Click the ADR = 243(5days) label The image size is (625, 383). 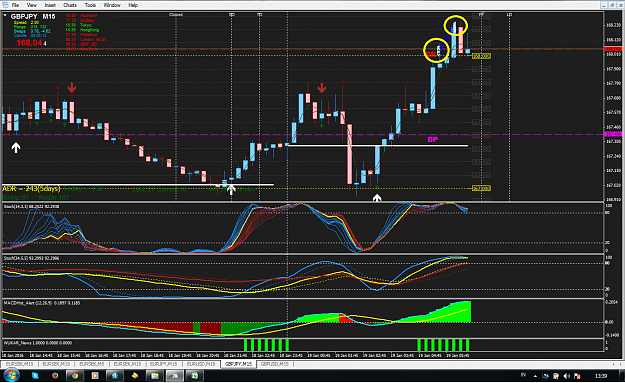pos(31,189)
